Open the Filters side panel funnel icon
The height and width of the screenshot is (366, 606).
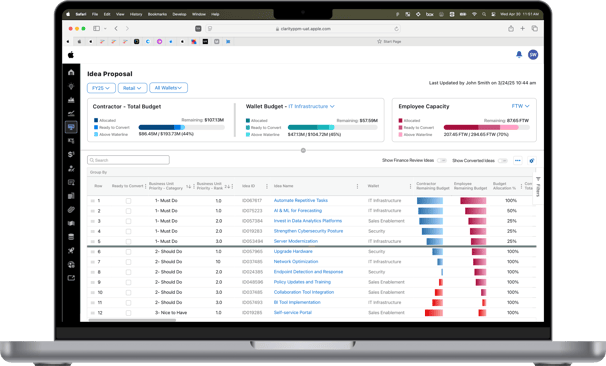[538, 179]
